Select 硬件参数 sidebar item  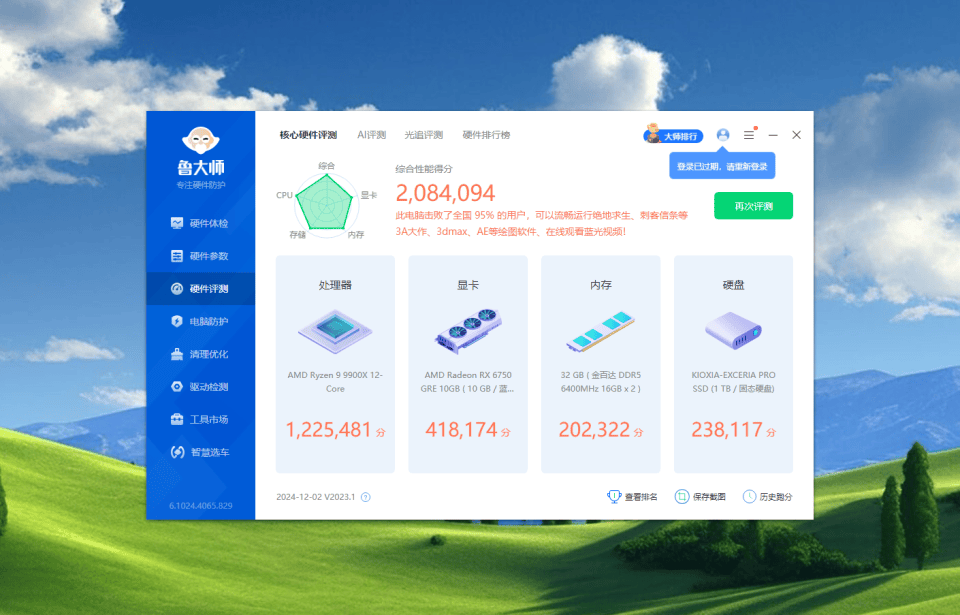200,256
